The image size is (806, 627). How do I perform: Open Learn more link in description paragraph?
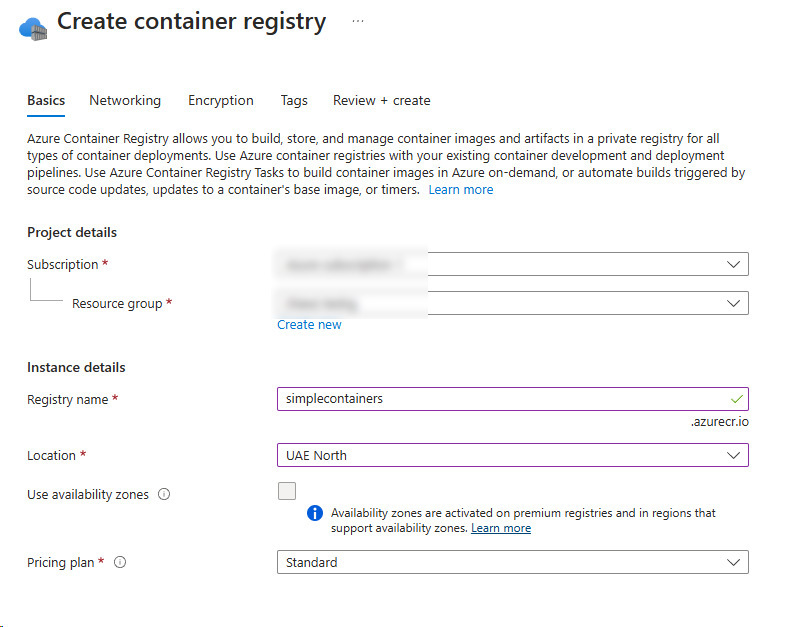(x=461, y=190)
